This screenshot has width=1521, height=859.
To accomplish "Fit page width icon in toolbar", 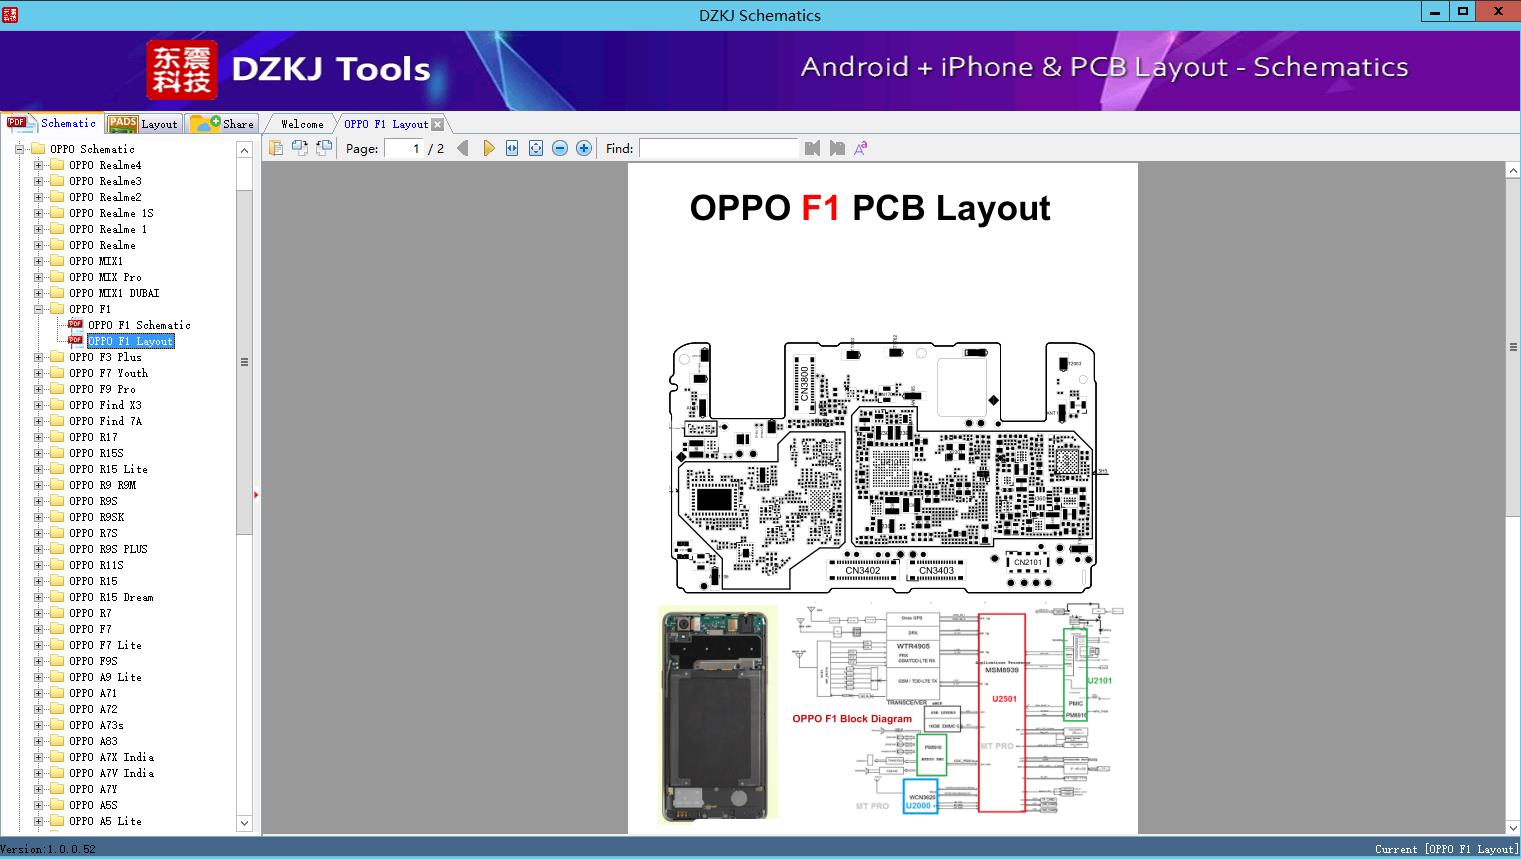I will click(x=512, y=148).
